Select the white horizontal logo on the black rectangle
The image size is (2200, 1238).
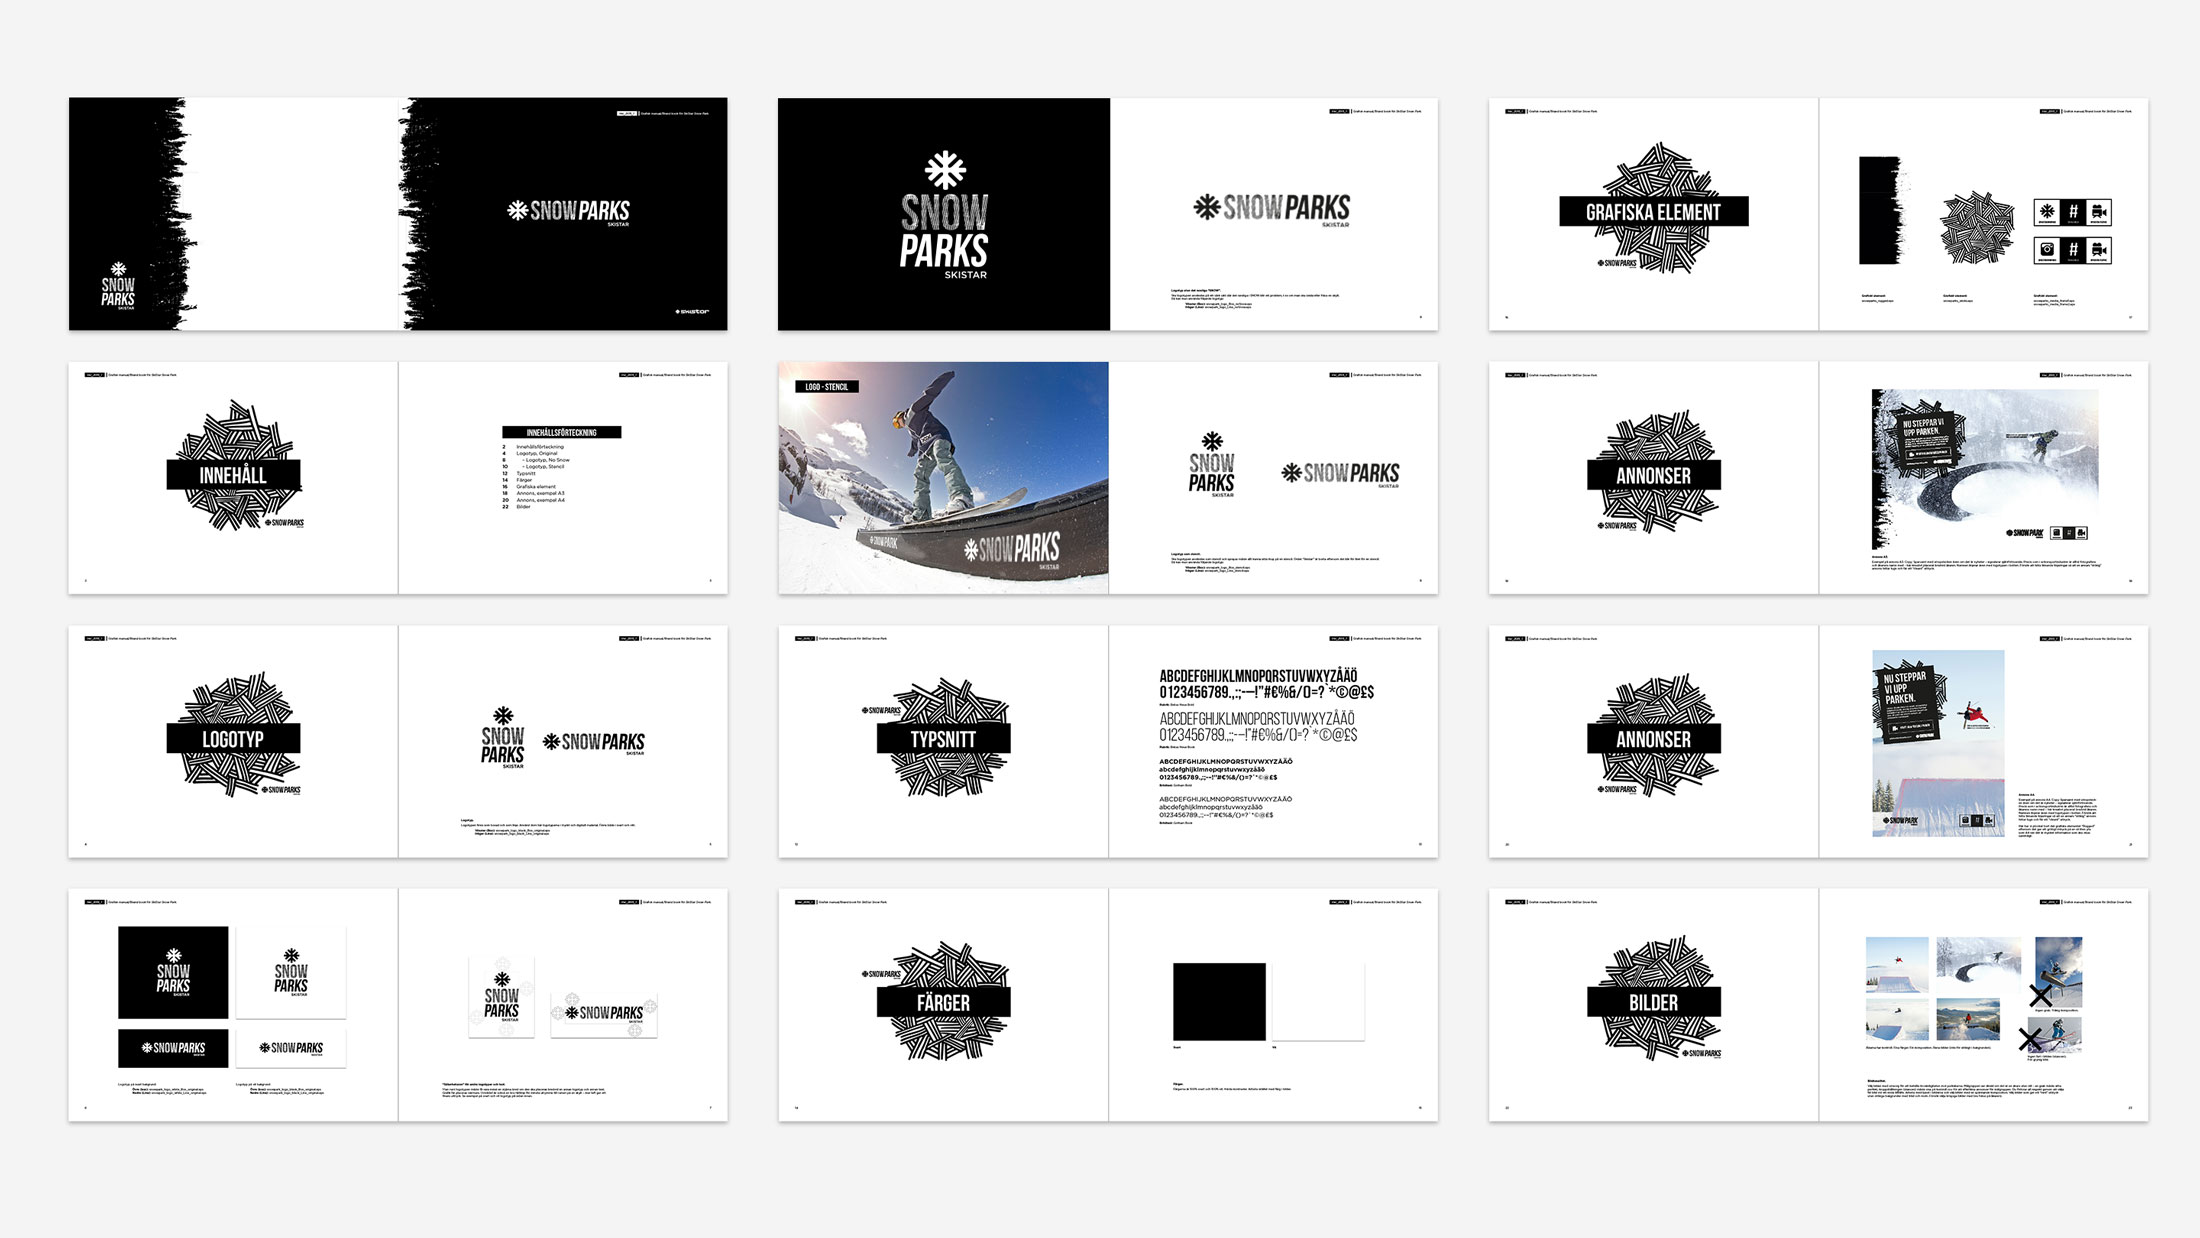(173, 1048)
